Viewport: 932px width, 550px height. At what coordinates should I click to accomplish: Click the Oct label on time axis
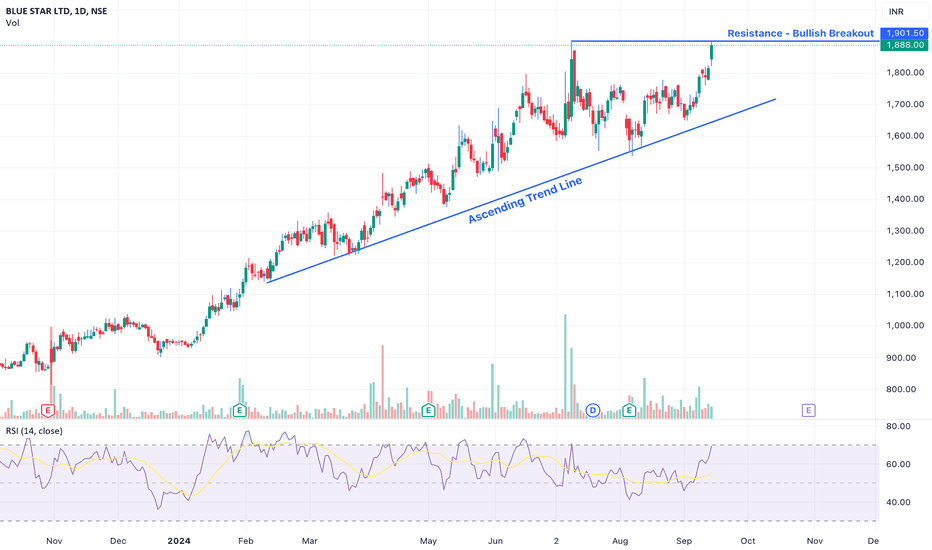[x=748, y=541]
